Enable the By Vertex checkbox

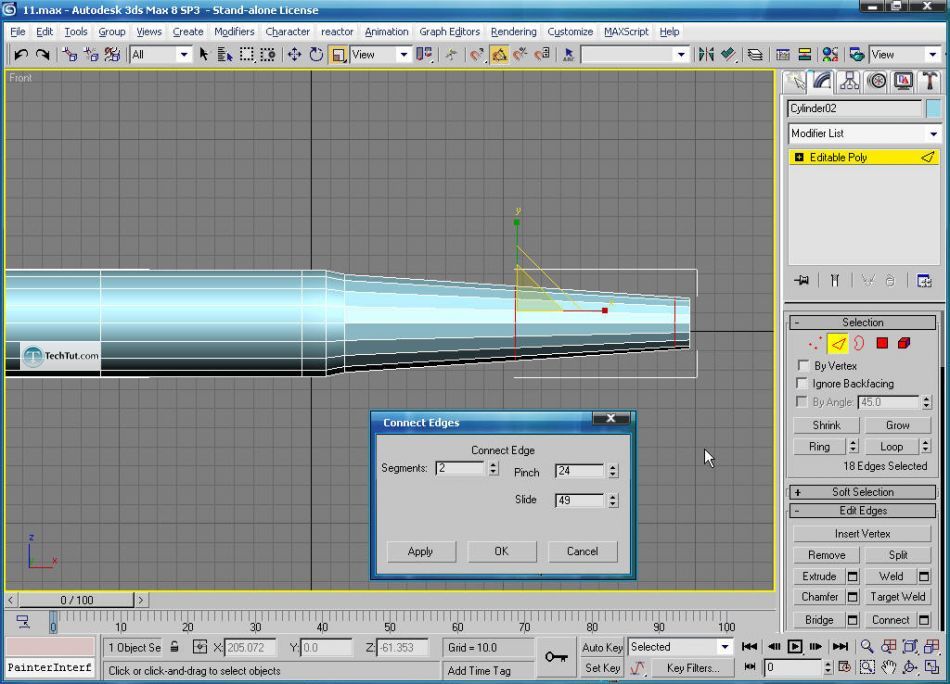pyautogui.click(x=802, y=366)
